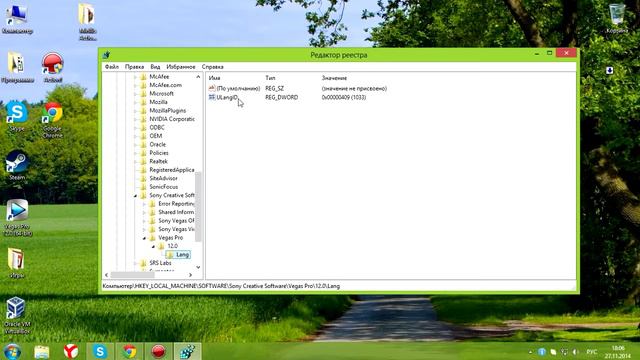Click the tree horizontal scroll left arrow
This screenshot has height=360, width=640.
tap(107, 275)
